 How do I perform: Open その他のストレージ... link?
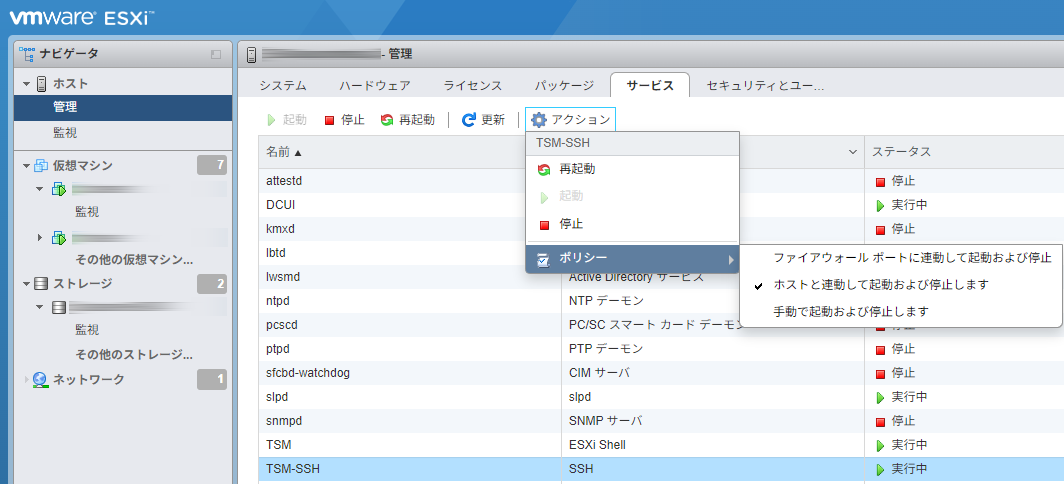[134, 354]
